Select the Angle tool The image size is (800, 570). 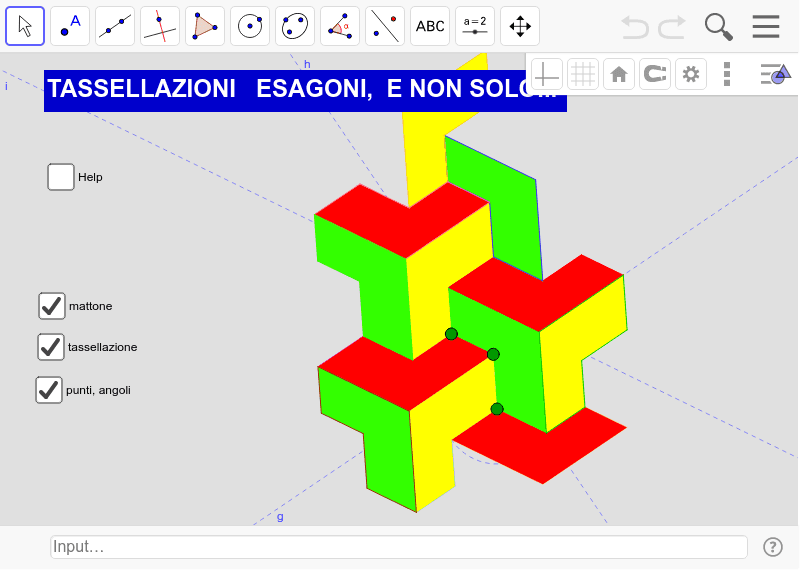point(340,26)
